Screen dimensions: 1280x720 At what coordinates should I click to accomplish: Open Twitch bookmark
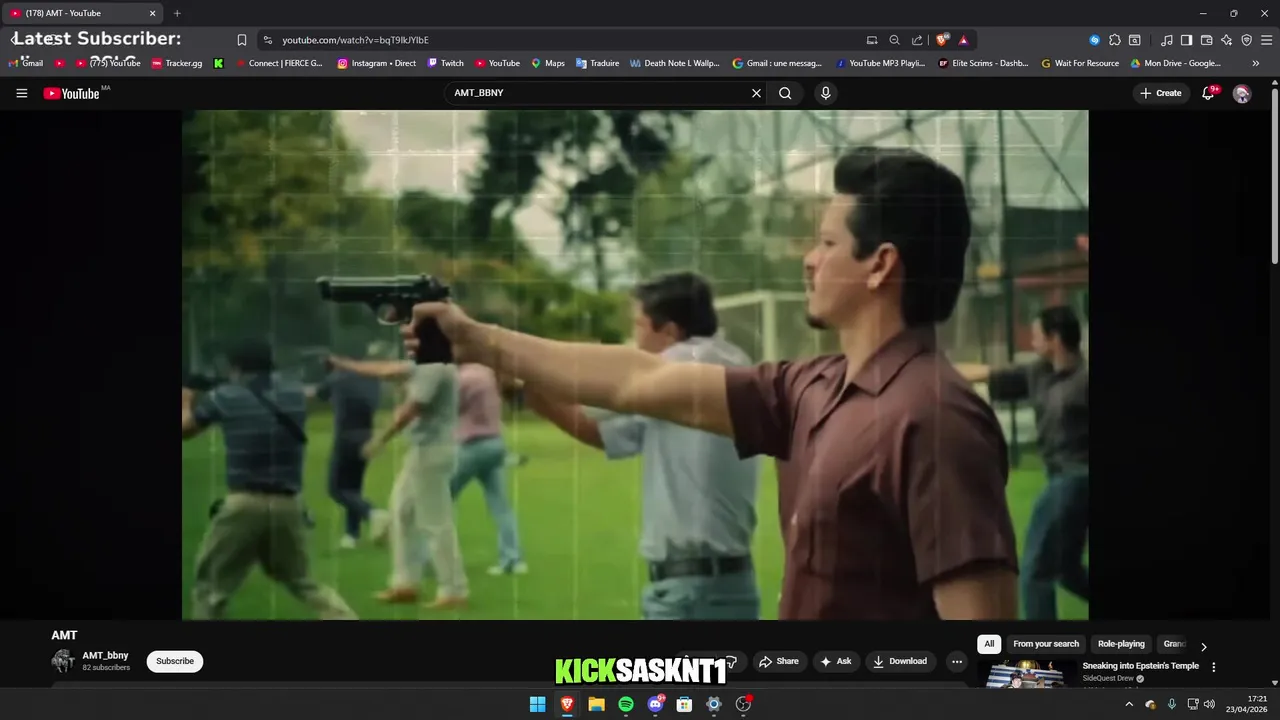(x=446, y=63)
